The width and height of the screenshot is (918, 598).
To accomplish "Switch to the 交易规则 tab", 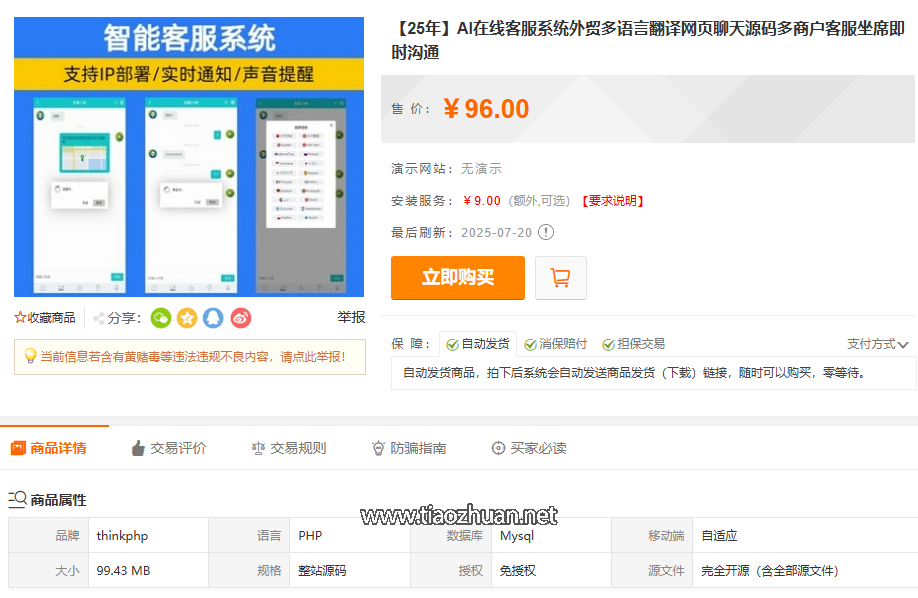I will pyautogui.click(x=289, y=448).
